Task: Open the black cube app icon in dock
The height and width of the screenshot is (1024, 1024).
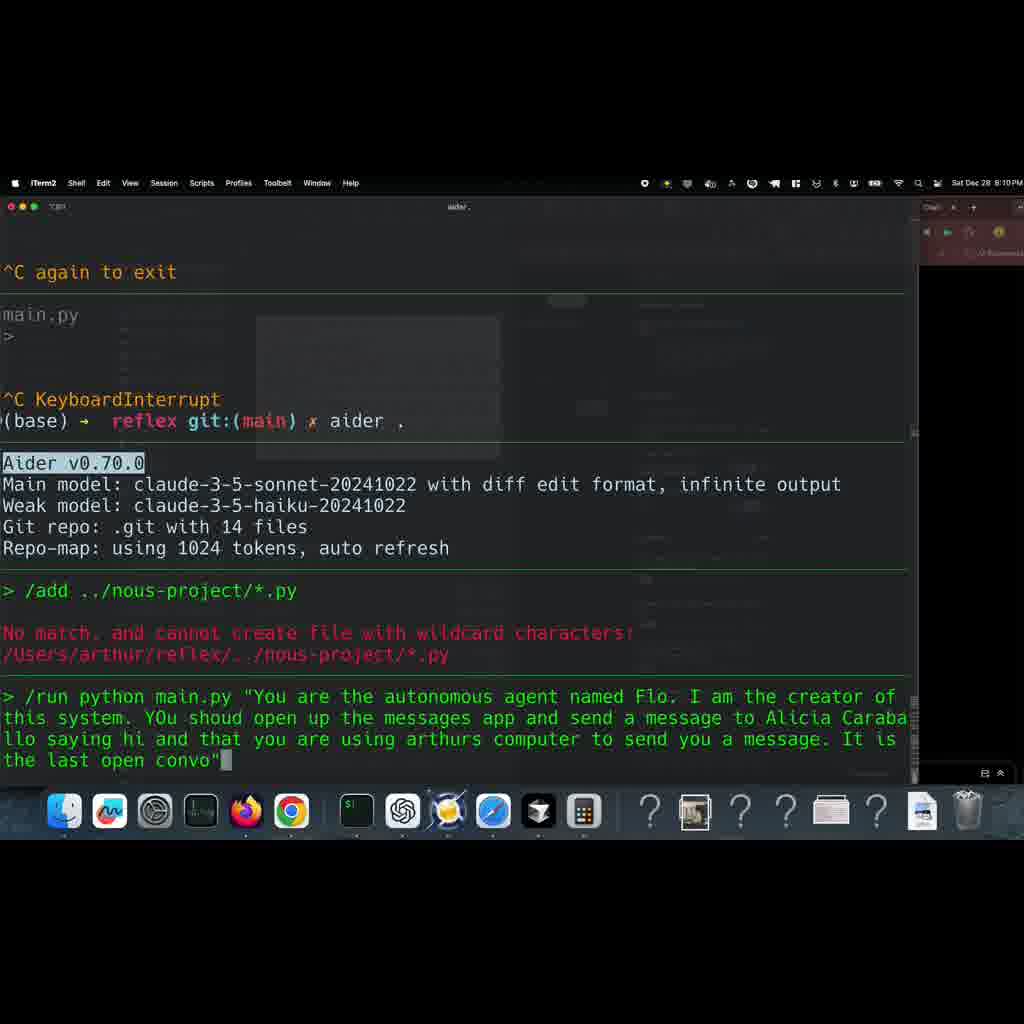Action: pos(539,810)
